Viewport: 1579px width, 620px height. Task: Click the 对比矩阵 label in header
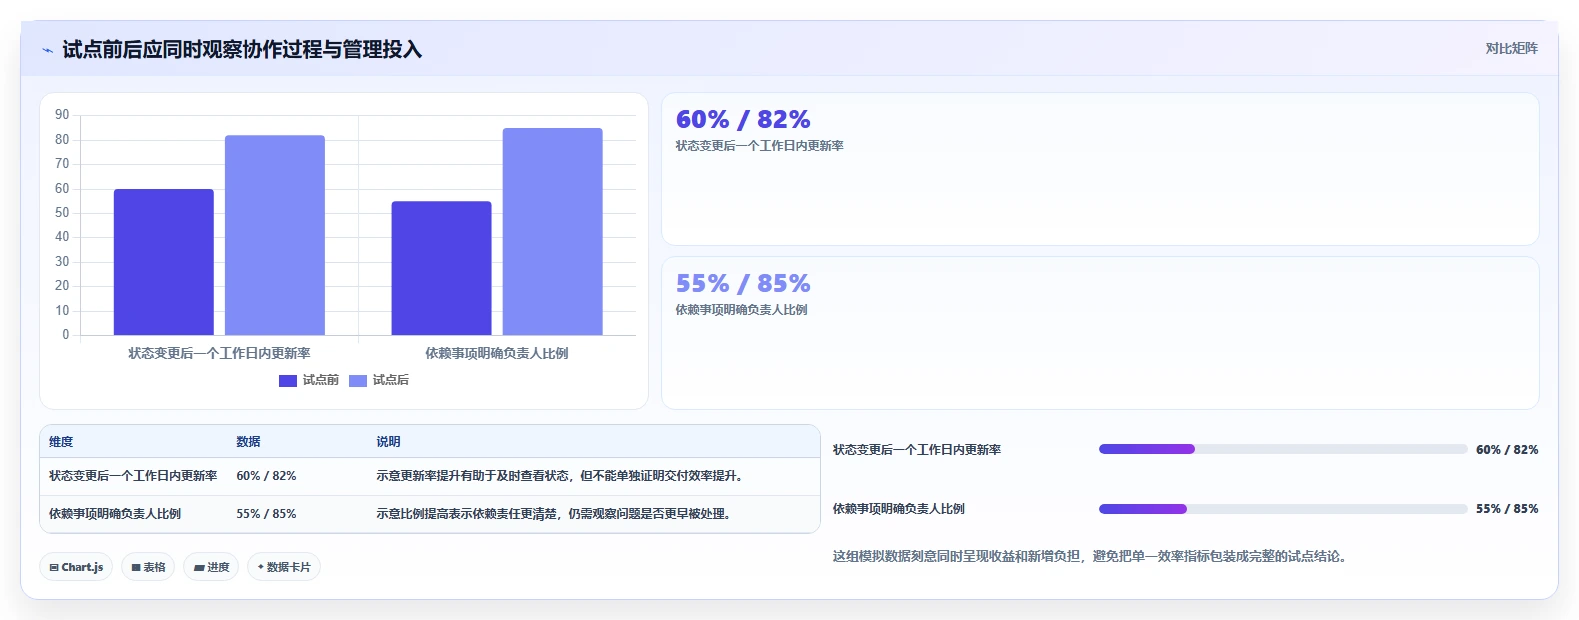[x=1511, y=48]
